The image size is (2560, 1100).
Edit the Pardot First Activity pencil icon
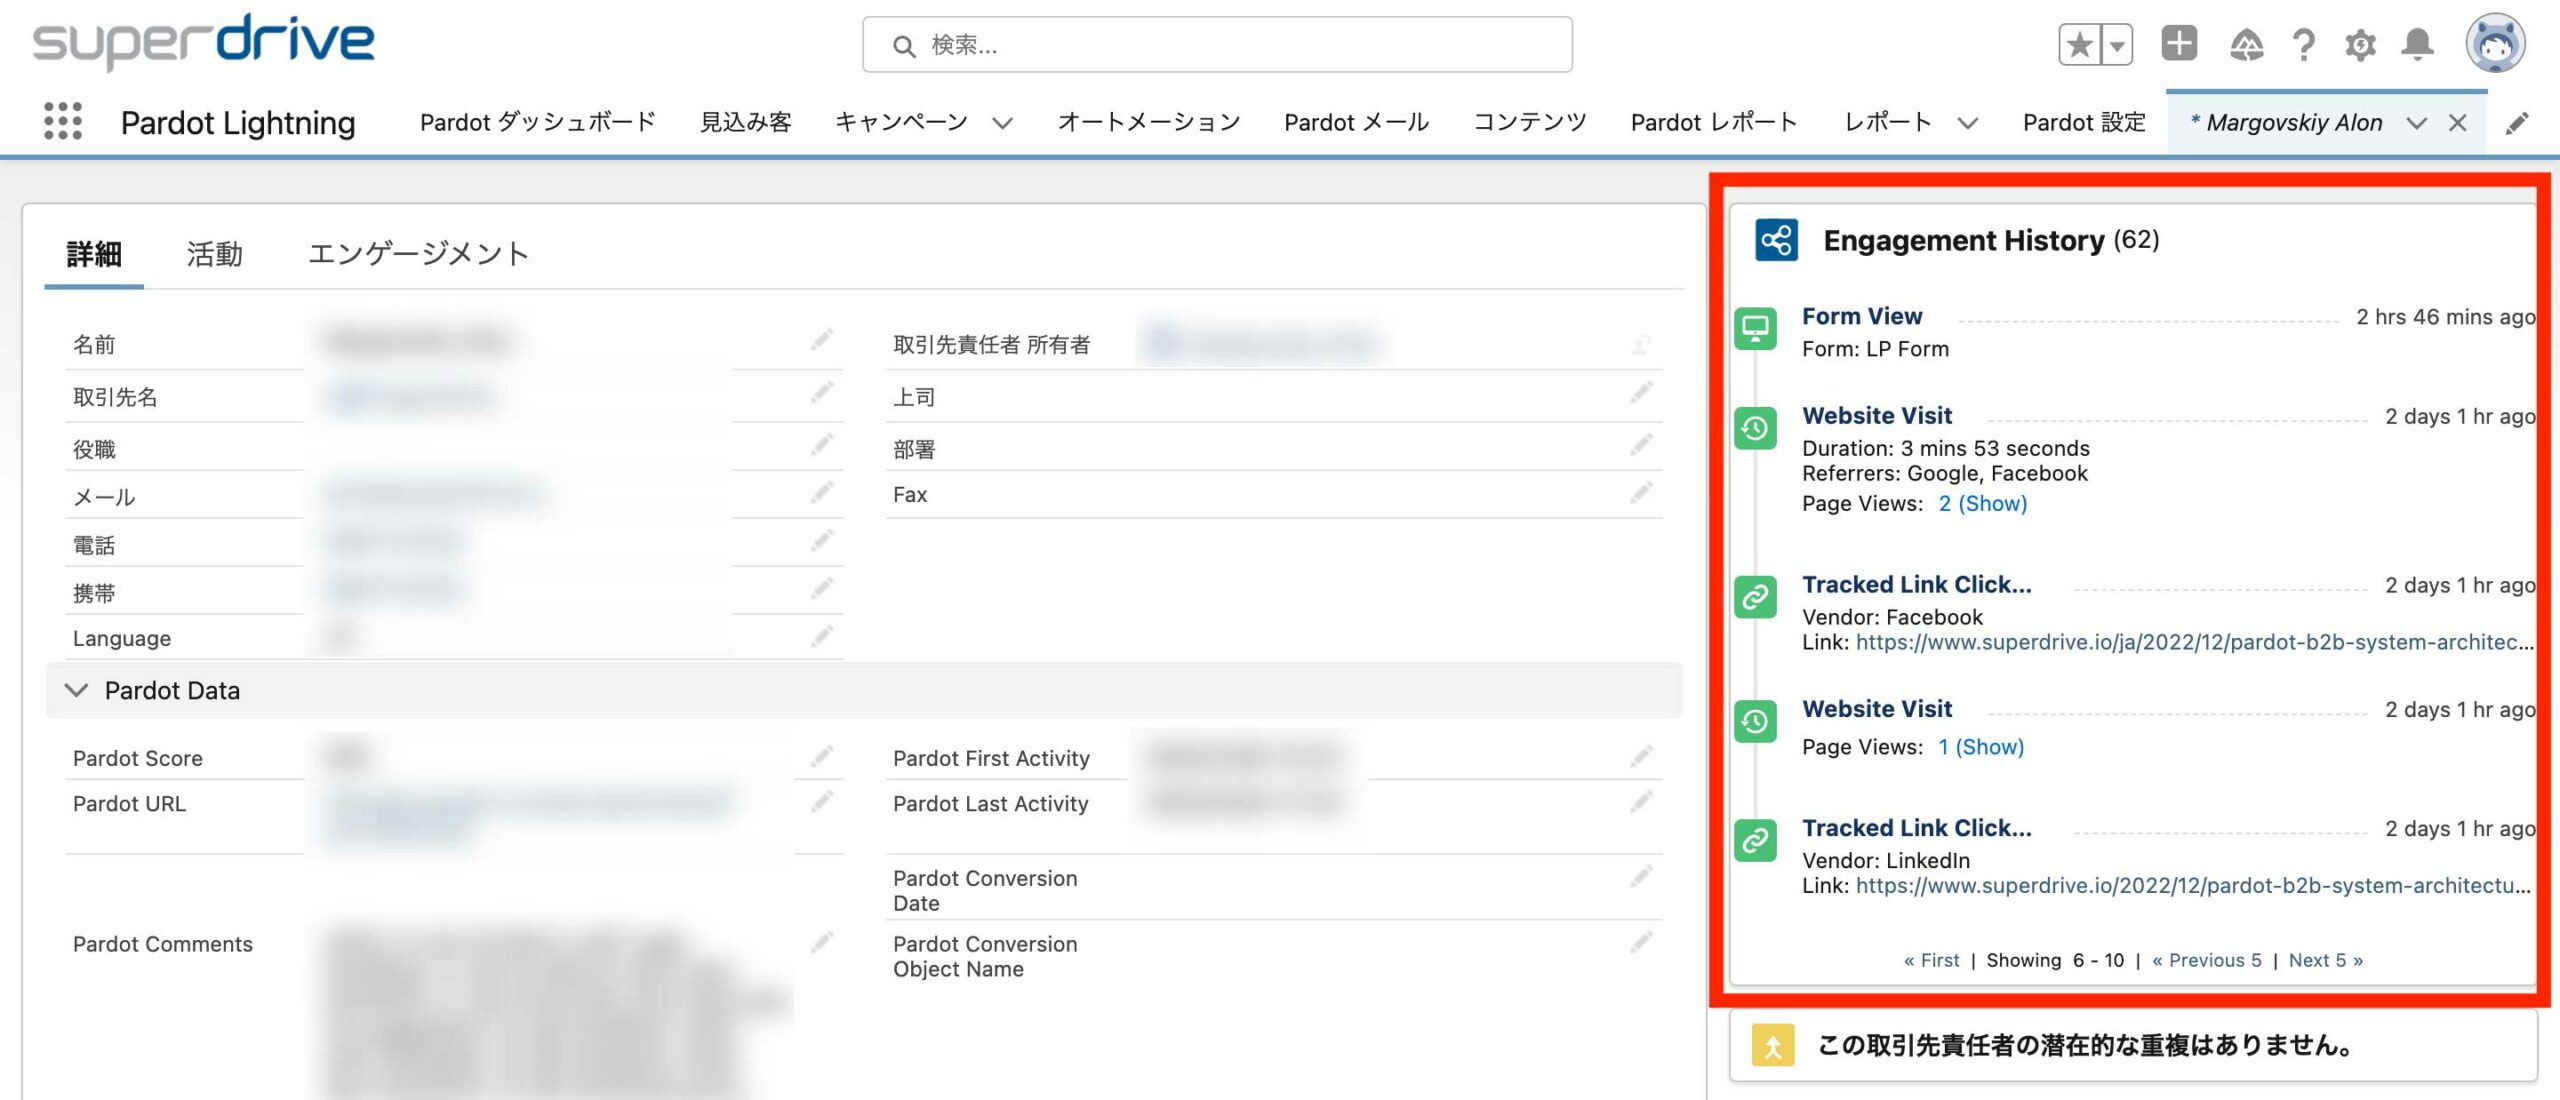tap(1641, 756)
